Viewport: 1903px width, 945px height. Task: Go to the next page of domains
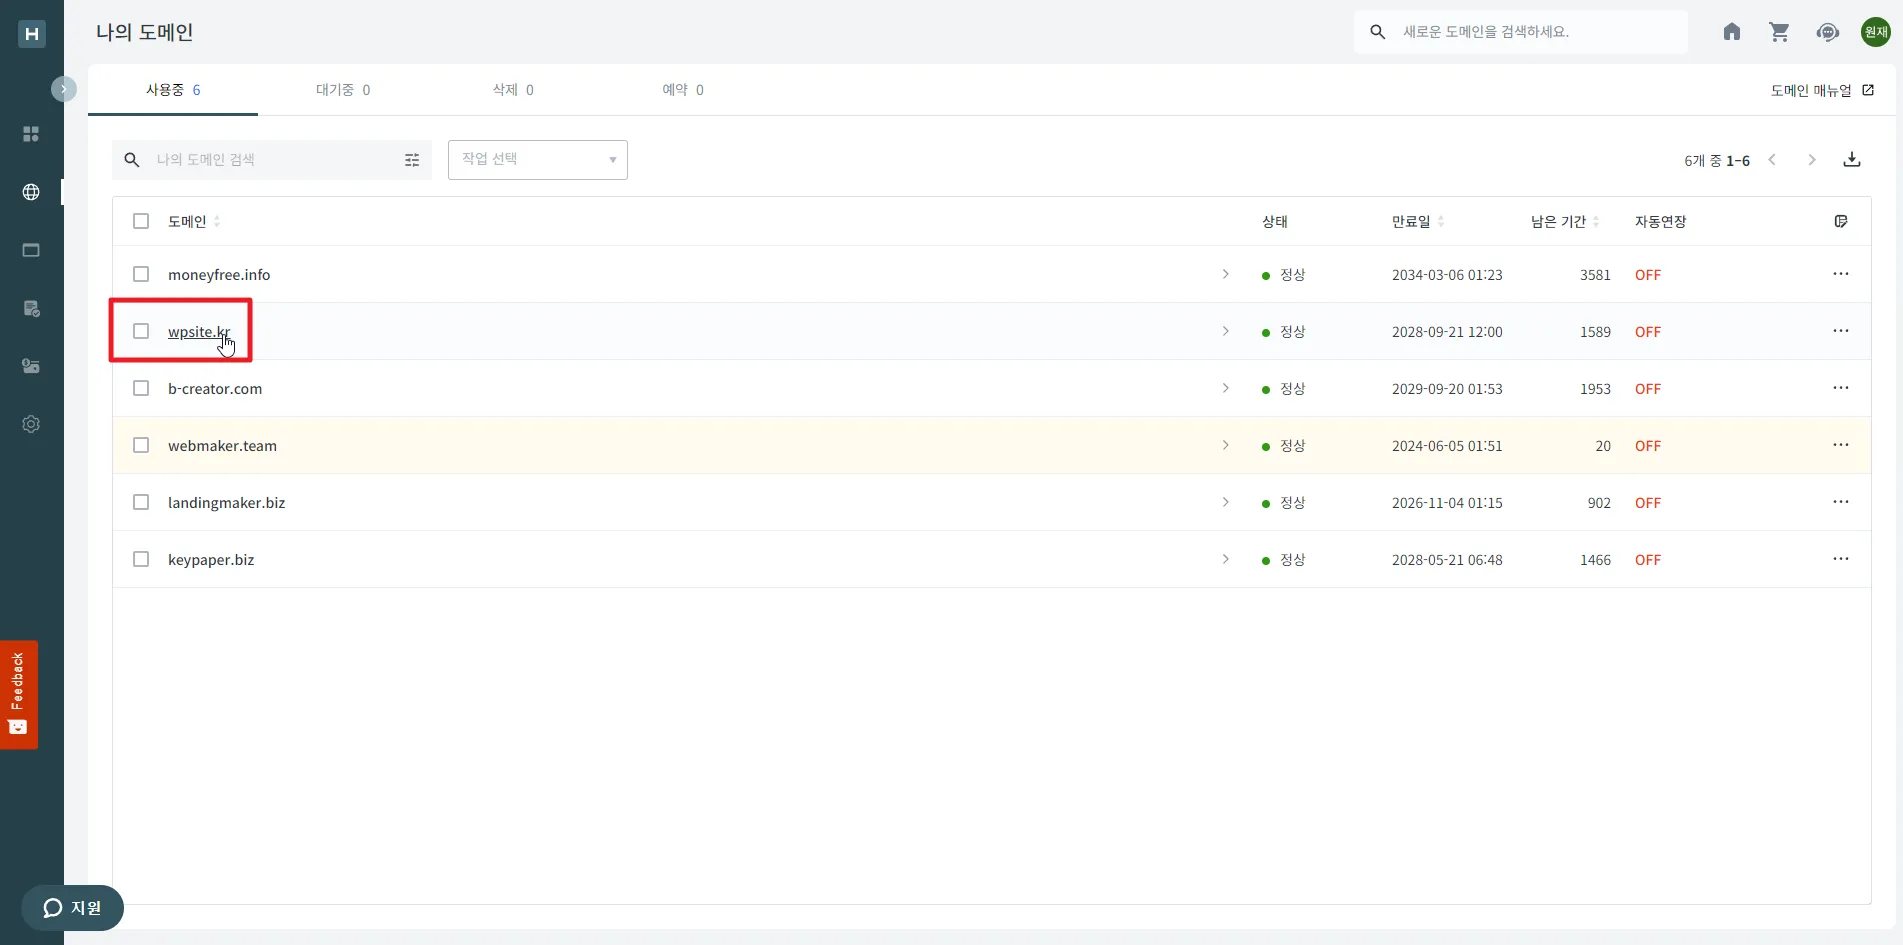[1812, 160]
